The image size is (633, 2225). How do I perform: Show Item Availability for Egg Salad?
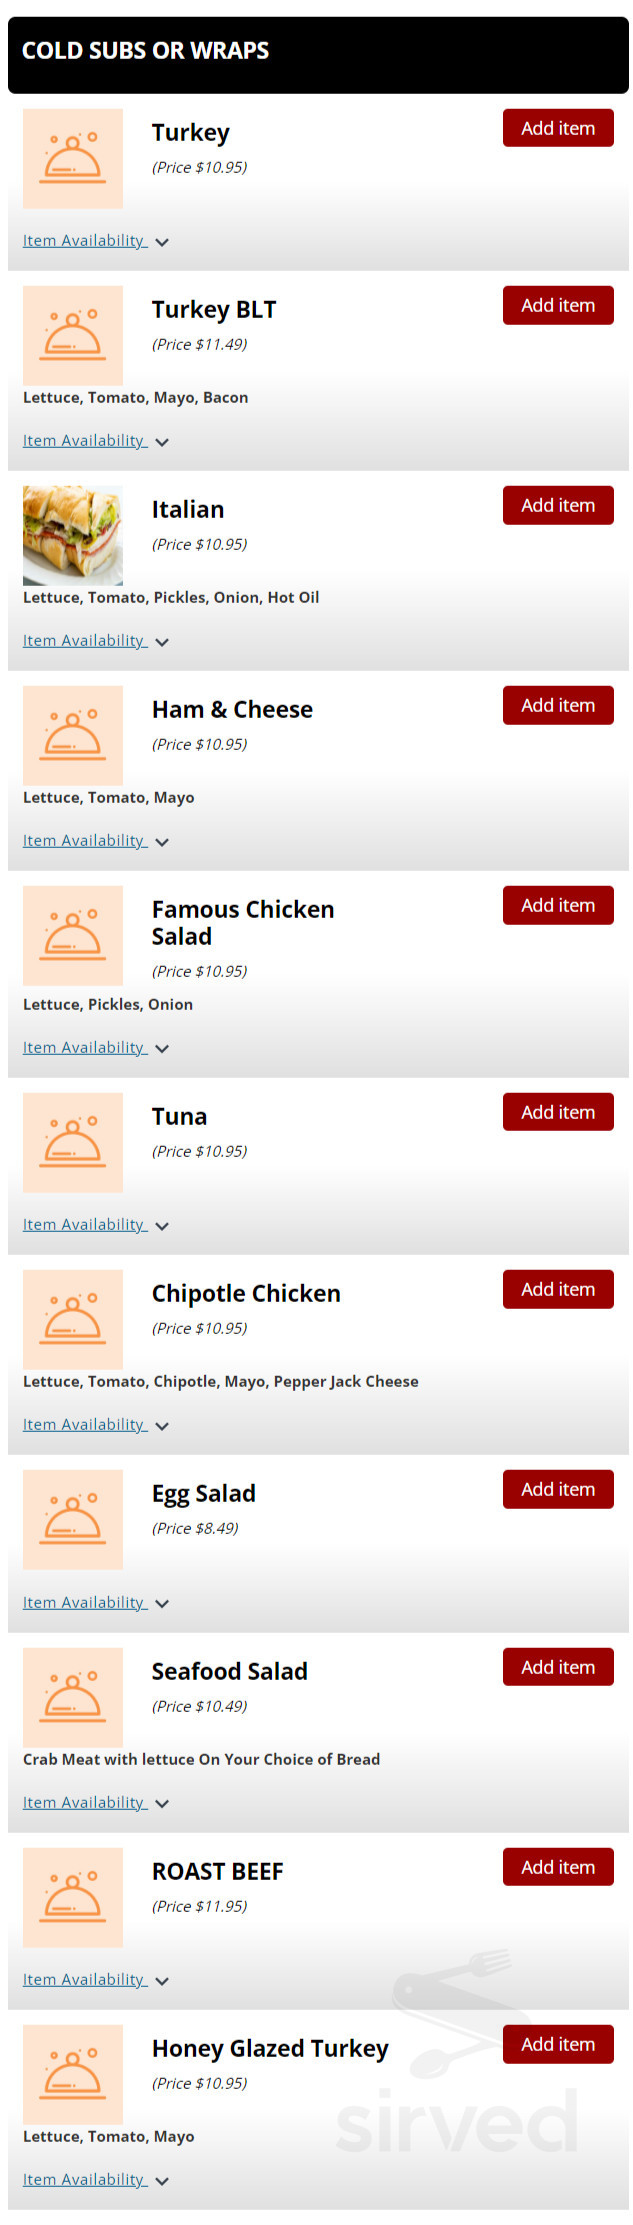coord(95,1603)
